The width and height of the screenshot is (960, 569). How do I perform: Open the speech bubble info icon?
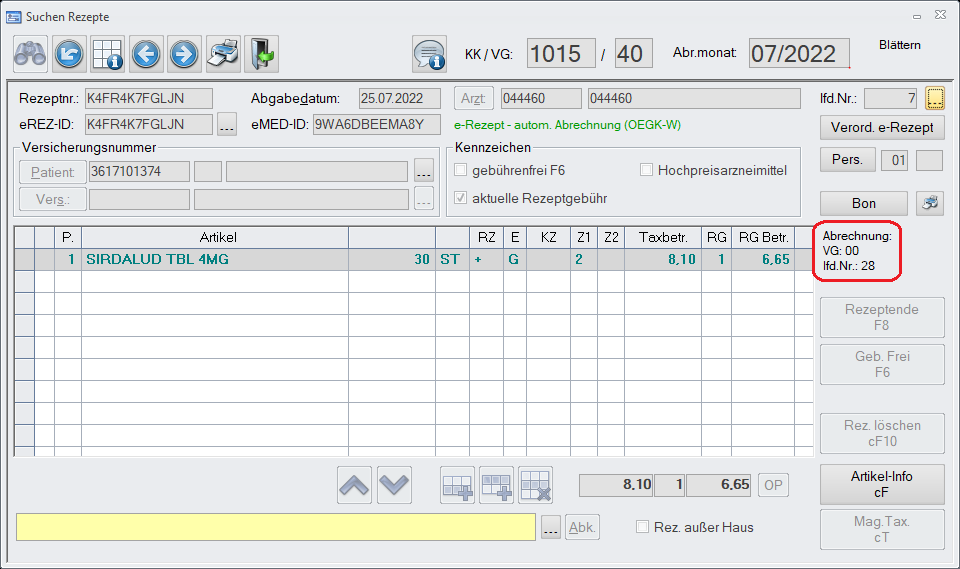point(429,54)
